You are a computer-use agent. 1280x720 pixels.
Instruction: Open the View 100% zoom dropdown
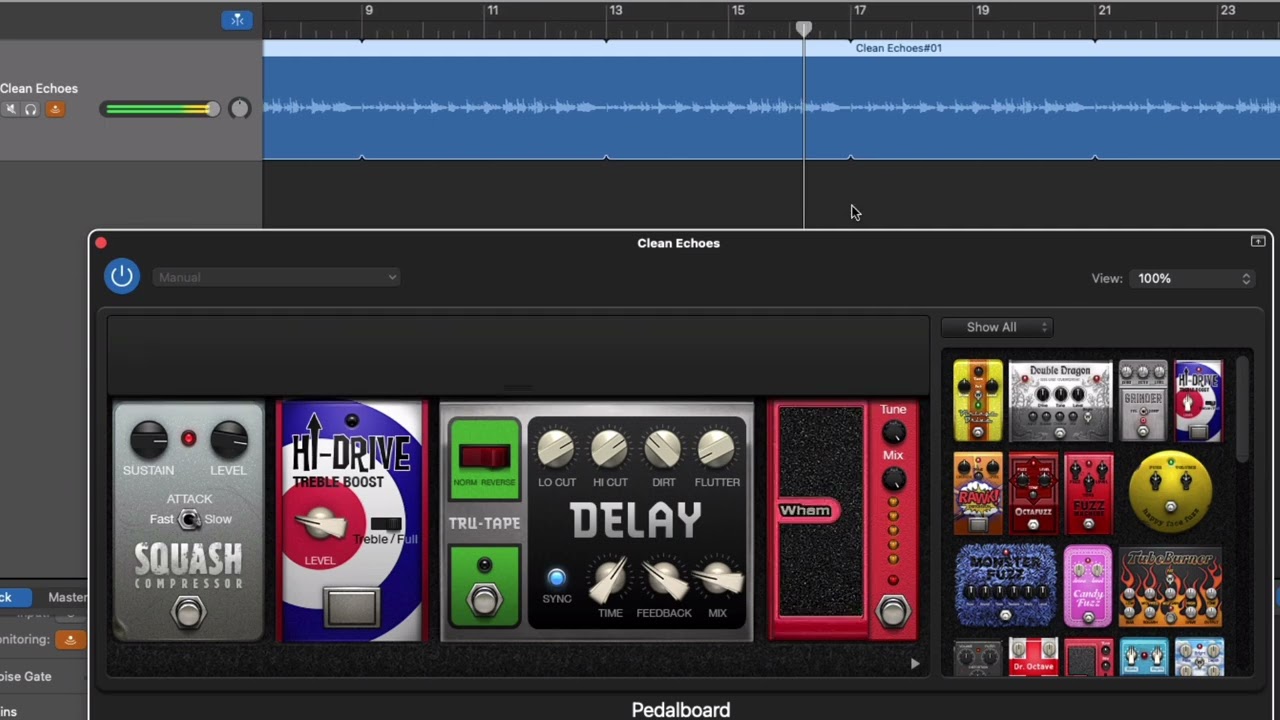1194,279
